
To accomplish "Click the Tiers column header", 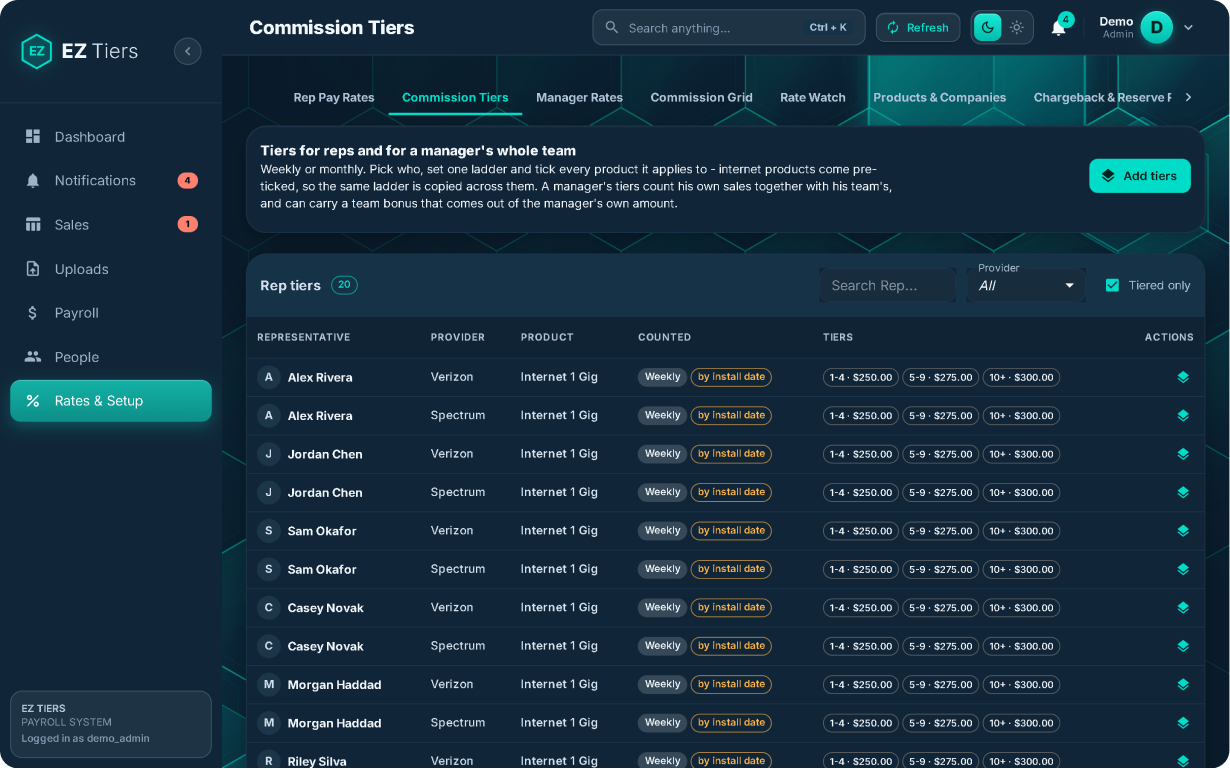I will [838, 337].
